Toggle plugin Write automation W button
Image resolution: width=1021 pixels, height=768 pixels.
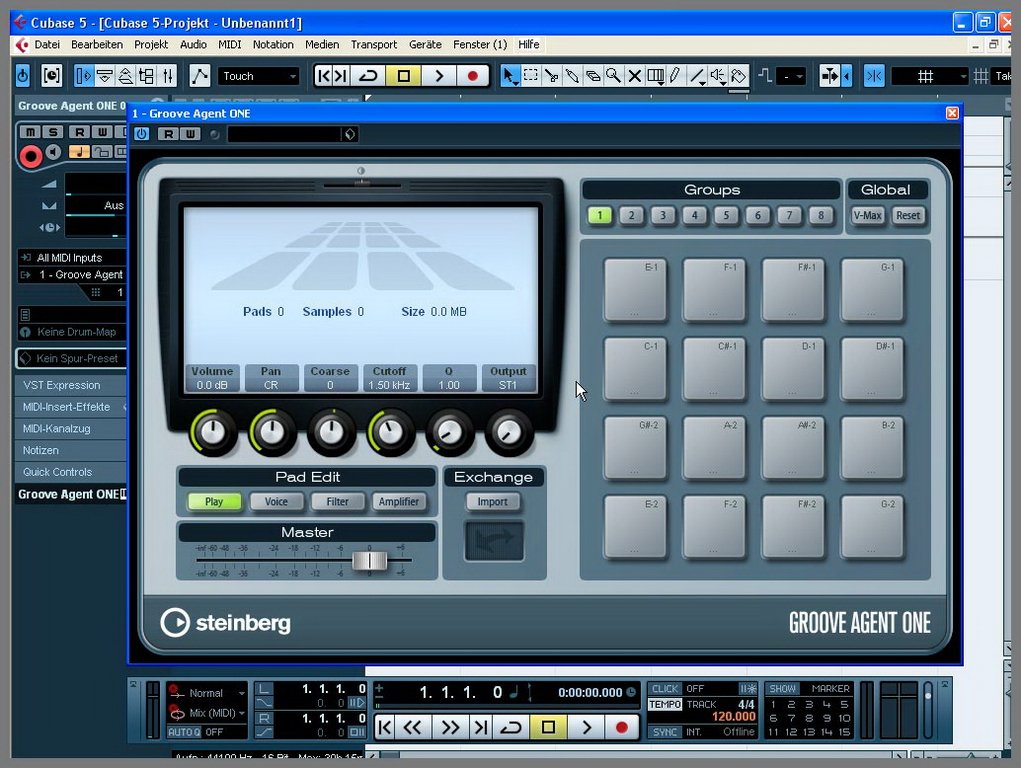point(190,134)
